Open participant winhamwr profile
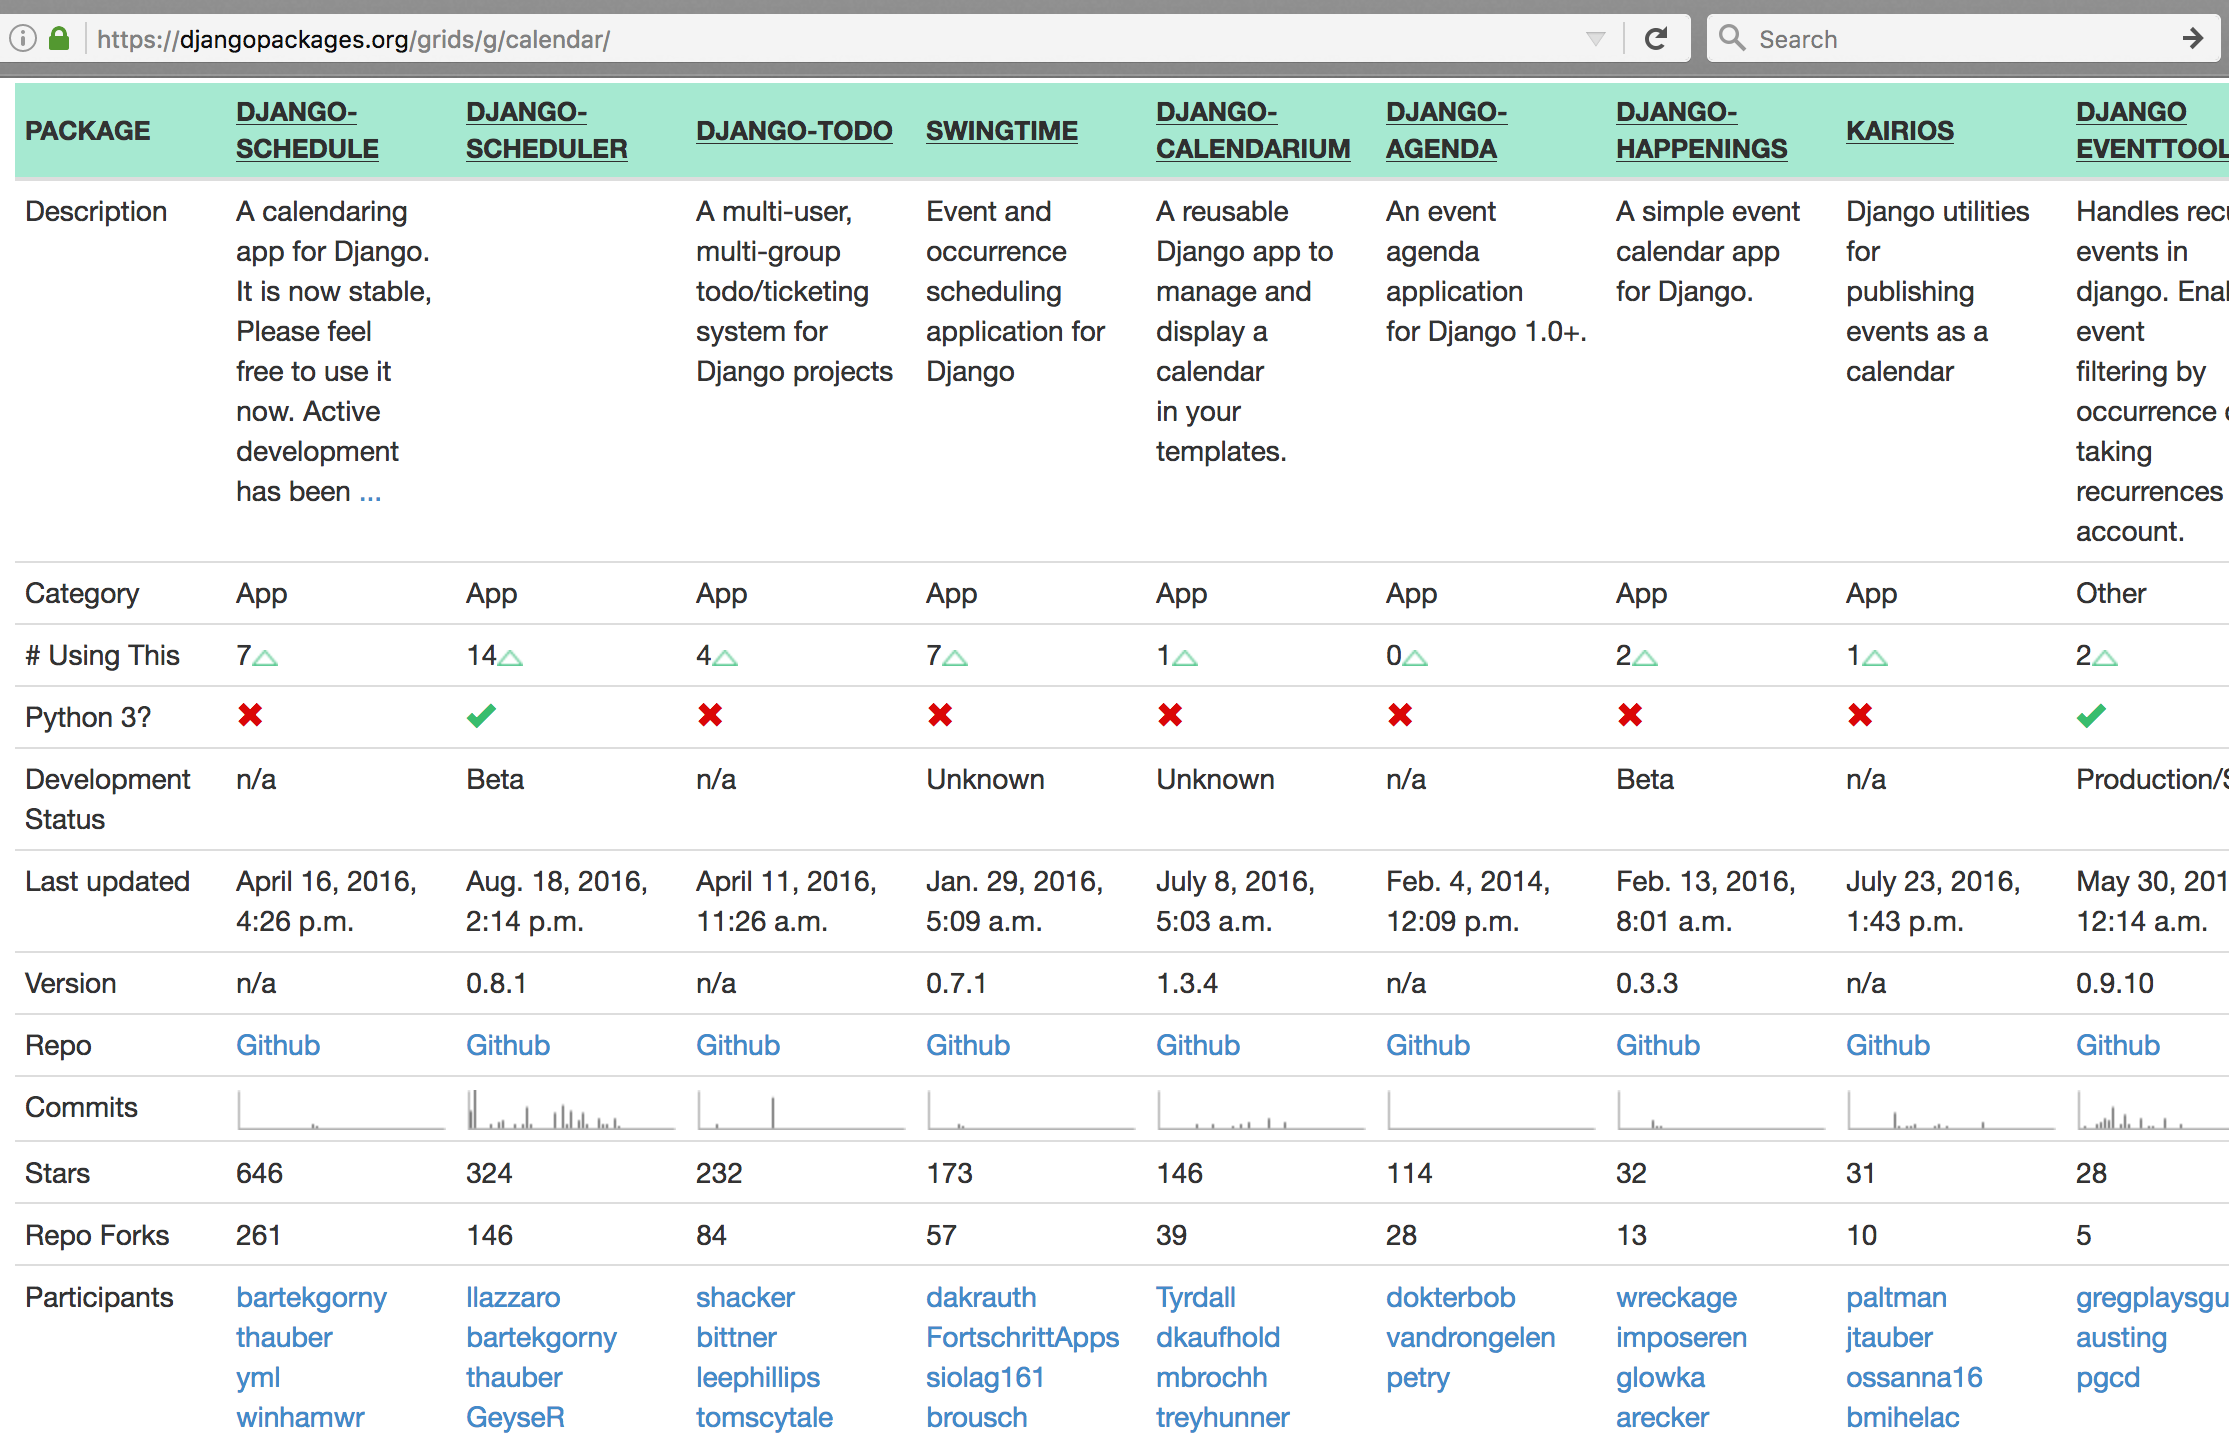2229x1444 pixels. tap(300, 1418)
